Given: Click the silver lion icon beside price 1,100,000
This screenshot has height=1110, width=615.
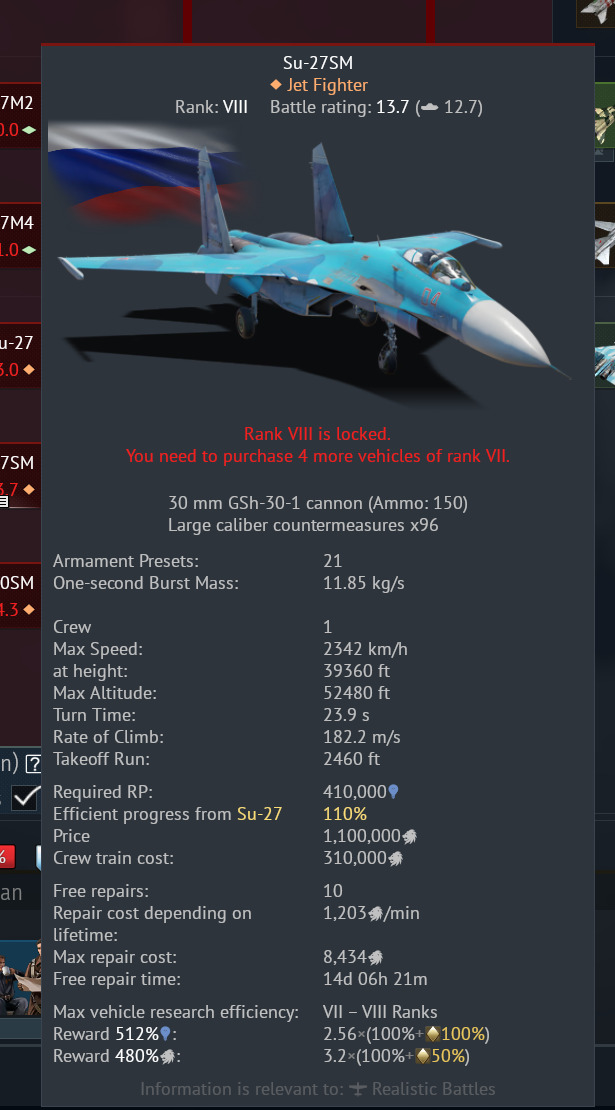Looking at the screenshot, I should click(410, 837).
